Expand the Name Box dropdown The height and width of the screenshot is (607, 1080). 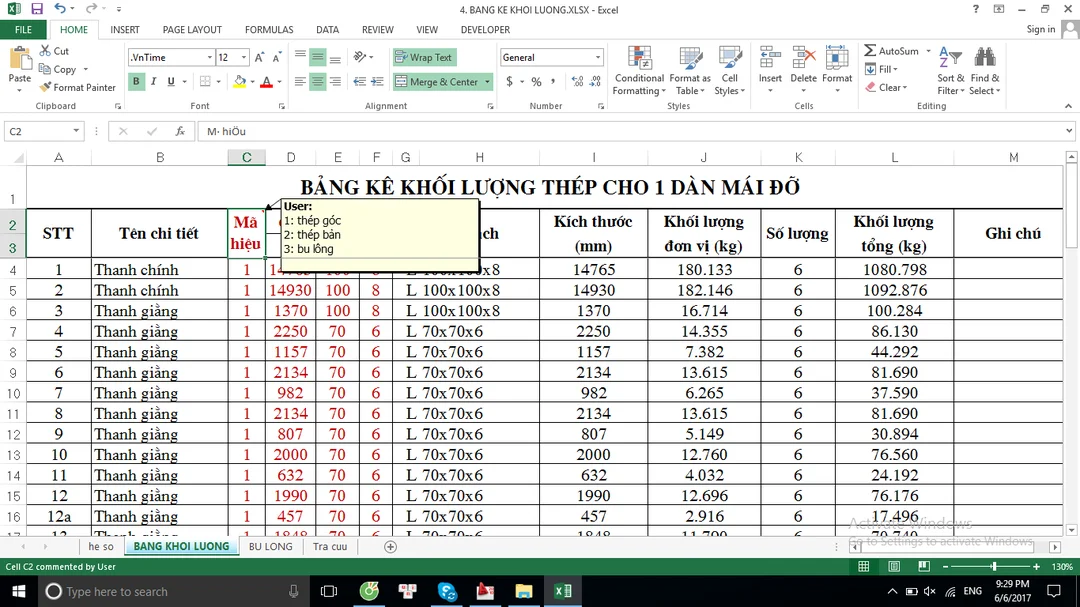click(x=76, y=131)
